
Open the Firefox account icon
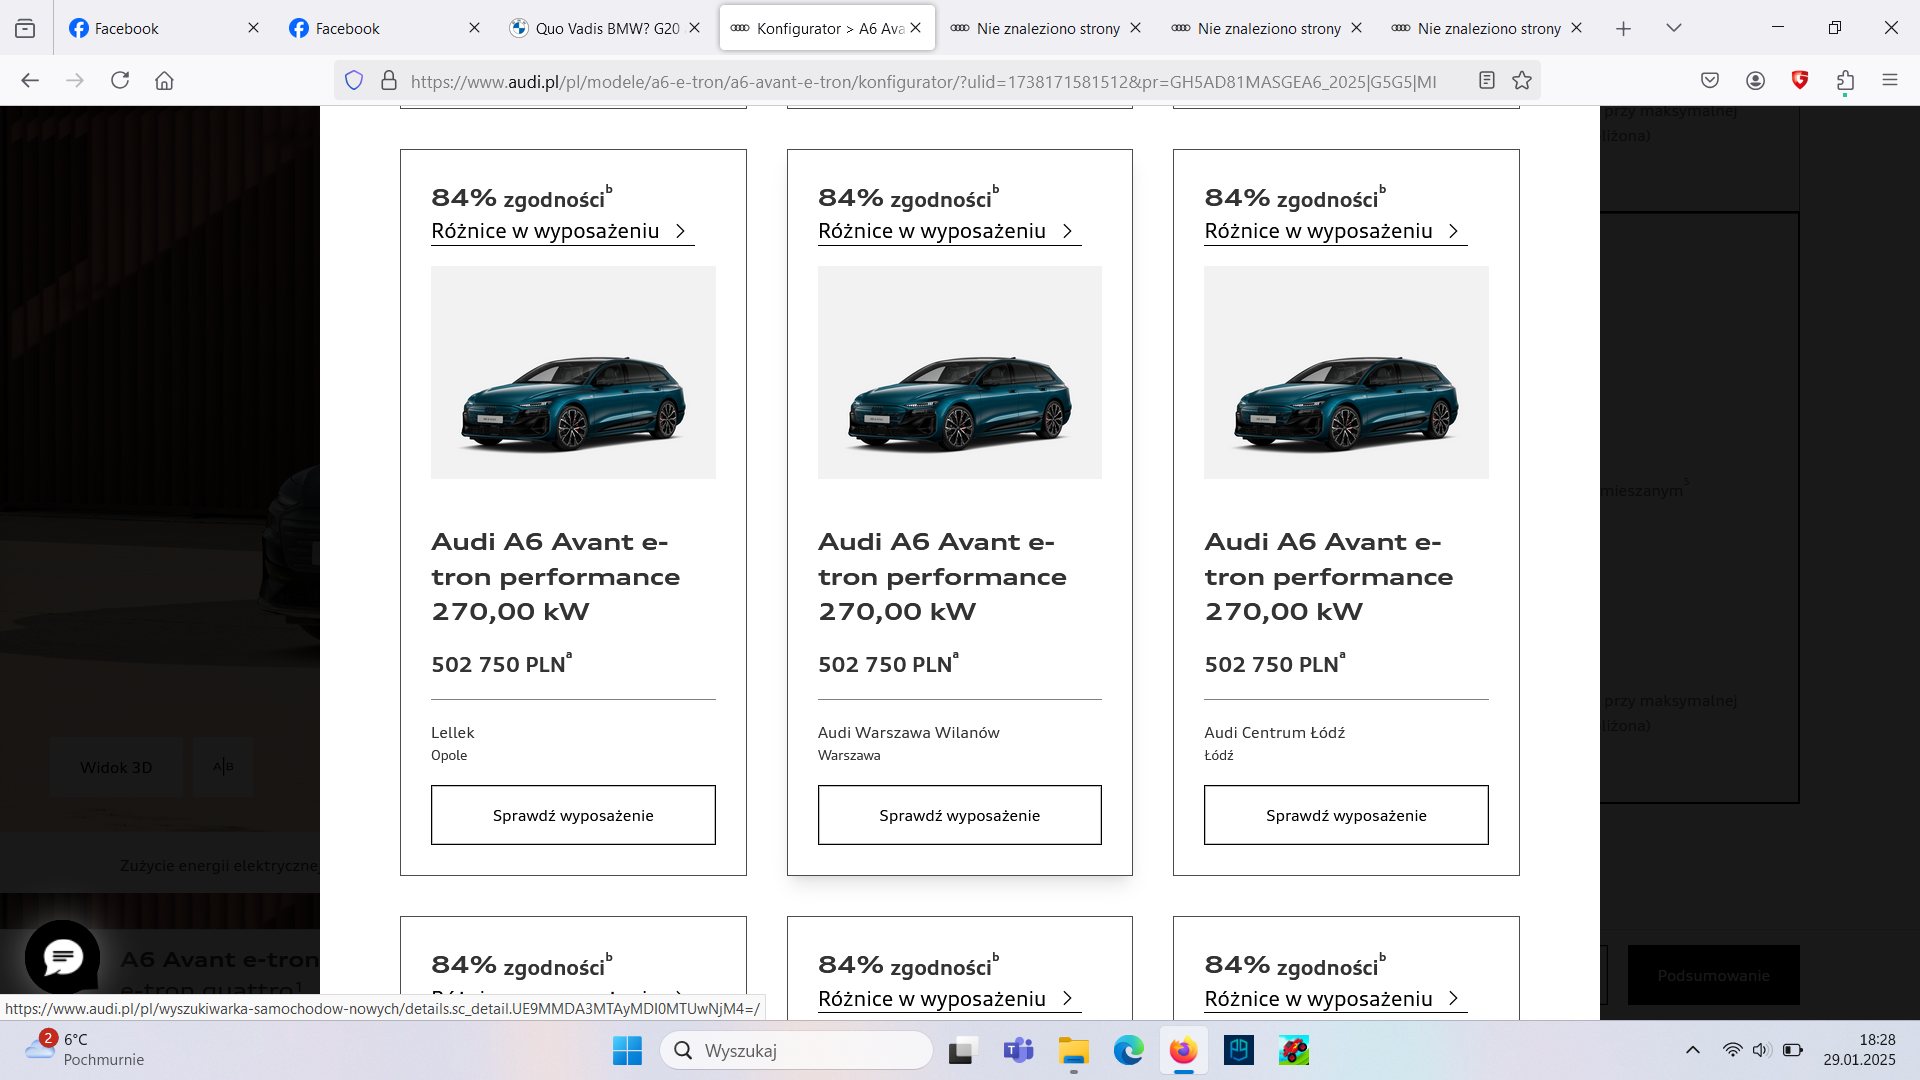click(x=1755, y=81)
